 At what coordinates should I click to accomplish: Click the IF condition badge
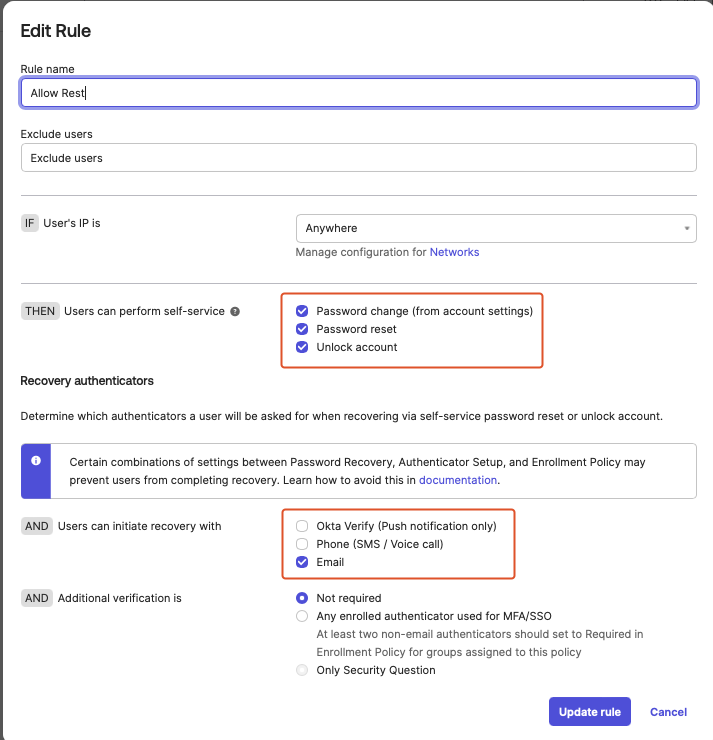coord(30,223)
